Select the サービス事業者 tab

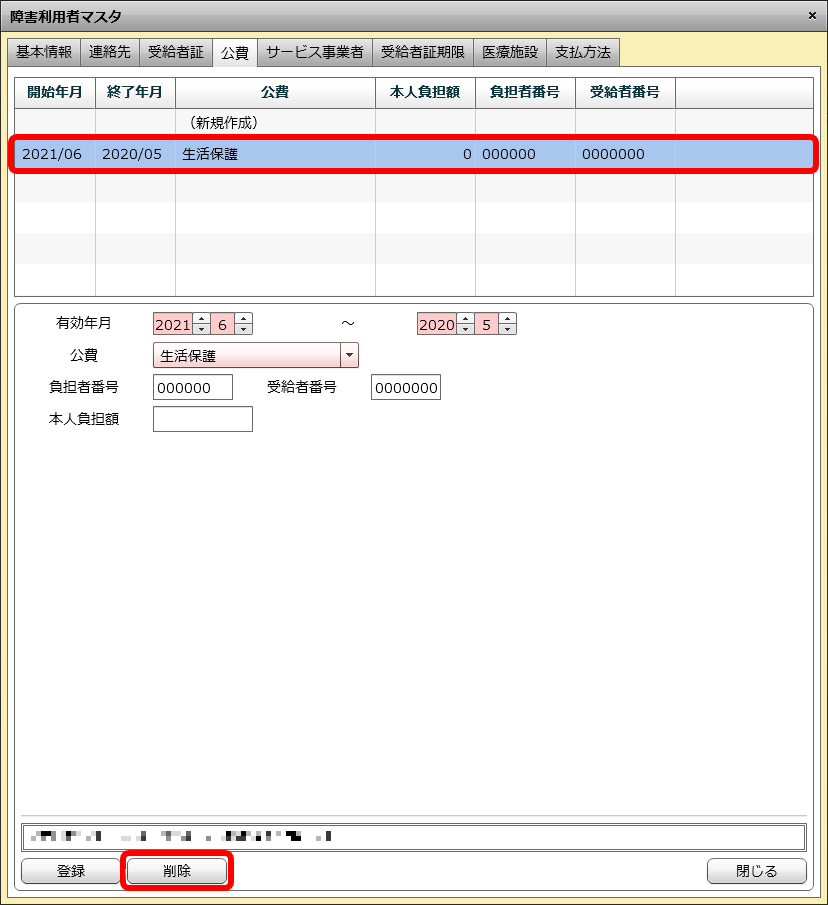point(315,52)
